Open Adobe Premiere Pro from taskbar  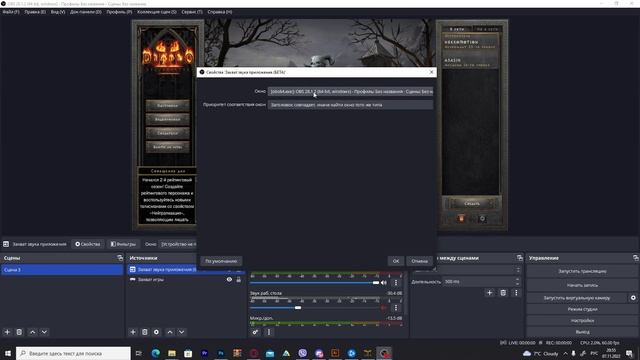pyautogui.click(x=204, y=353)
